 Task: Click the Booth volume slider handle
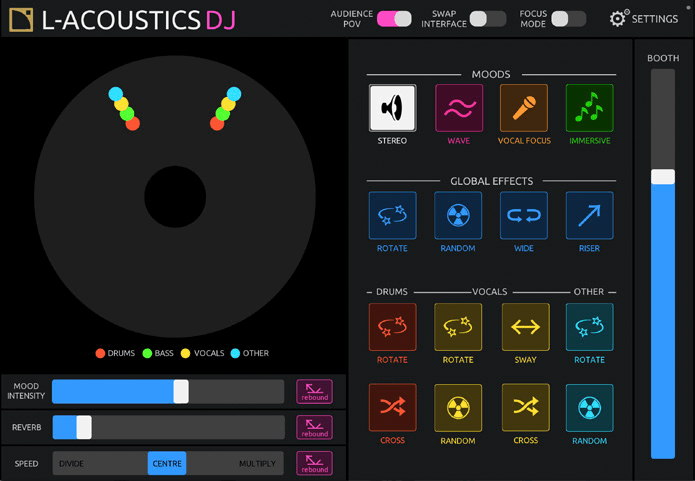point(663,177)
